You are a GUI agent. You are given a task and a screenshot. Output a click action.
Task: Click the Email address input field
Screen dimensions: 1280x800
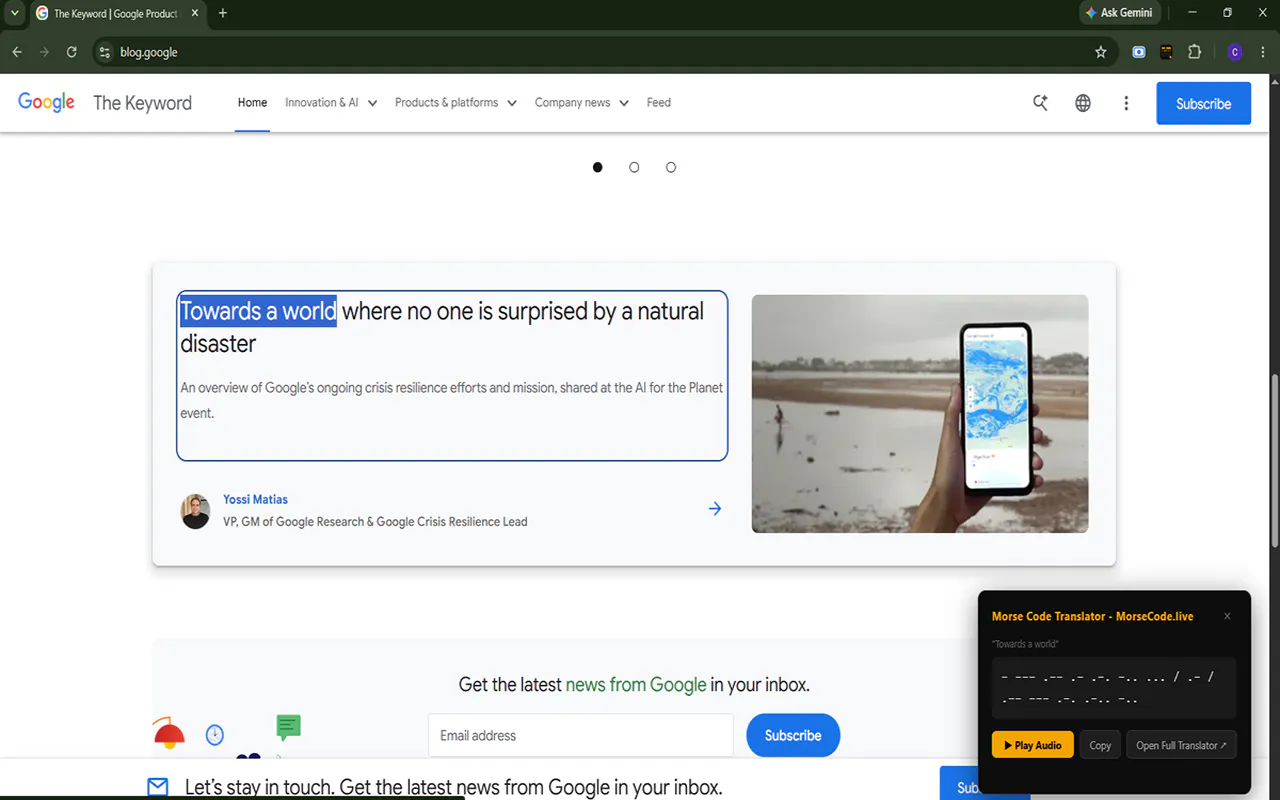pyautogui.click(x=580, y=735)
